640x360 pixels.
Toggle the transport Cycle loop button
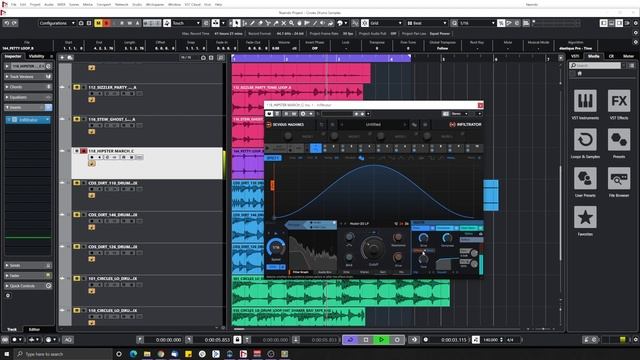point(350,340)
